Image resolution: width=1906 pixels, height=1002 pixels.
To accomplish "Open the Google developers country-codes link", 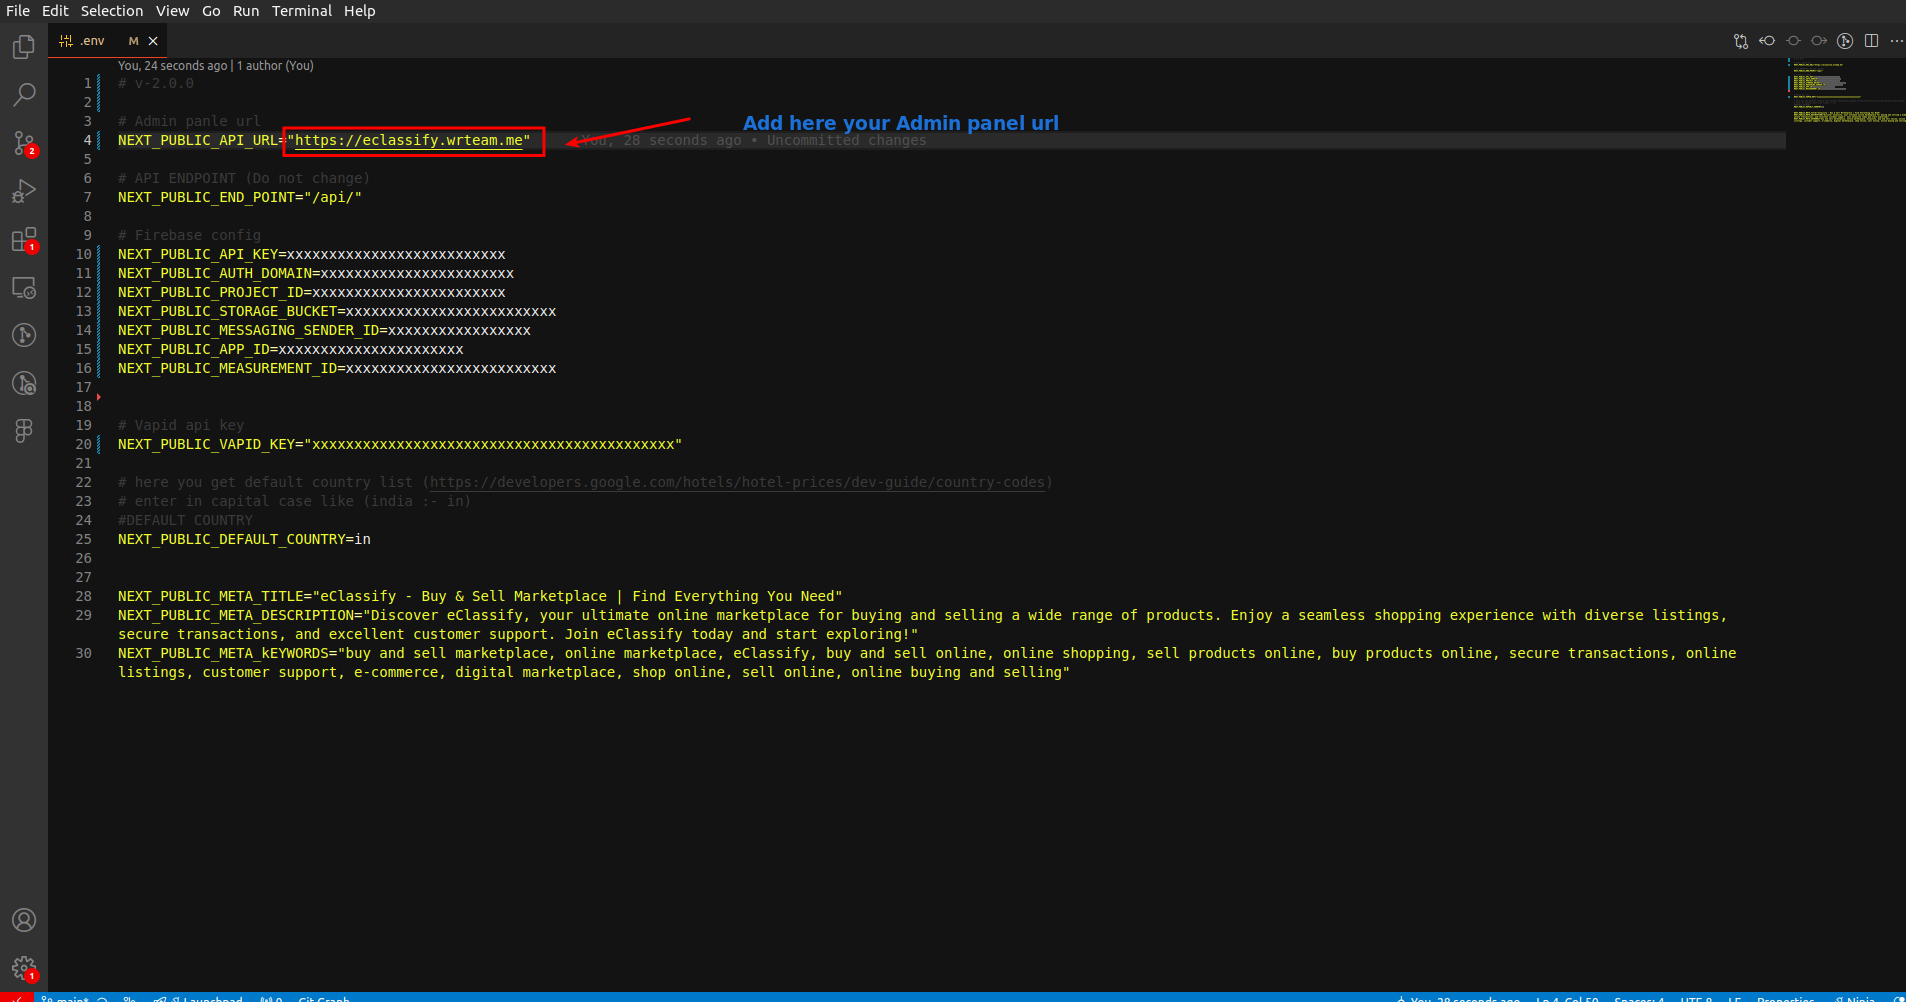I will (737, 482).
